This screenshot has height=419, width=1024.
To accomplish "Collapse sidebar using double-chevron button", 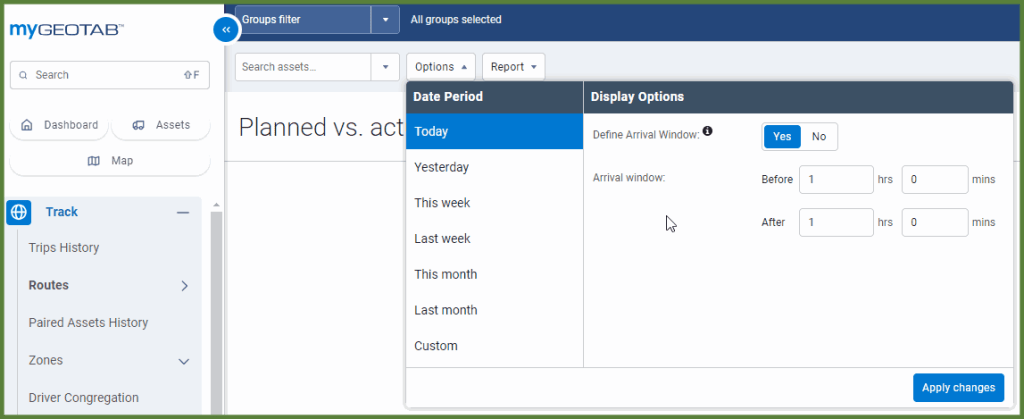I will 225,30.
